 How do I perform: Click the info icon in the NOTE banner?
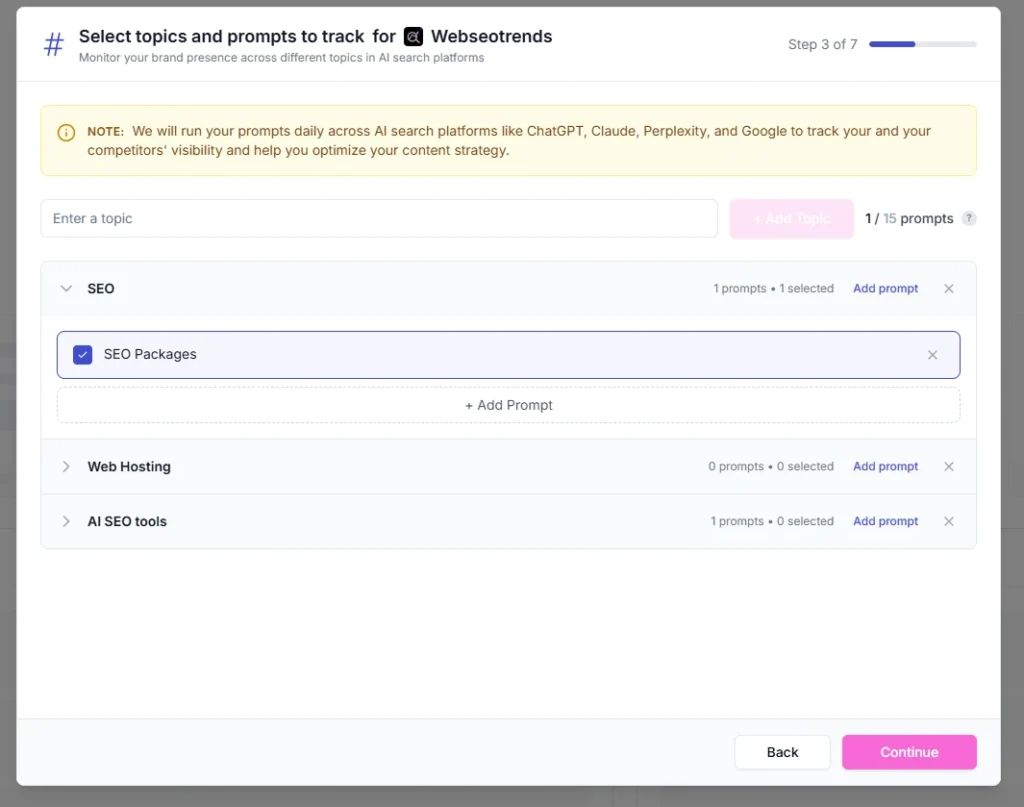[x=66, y=132]
